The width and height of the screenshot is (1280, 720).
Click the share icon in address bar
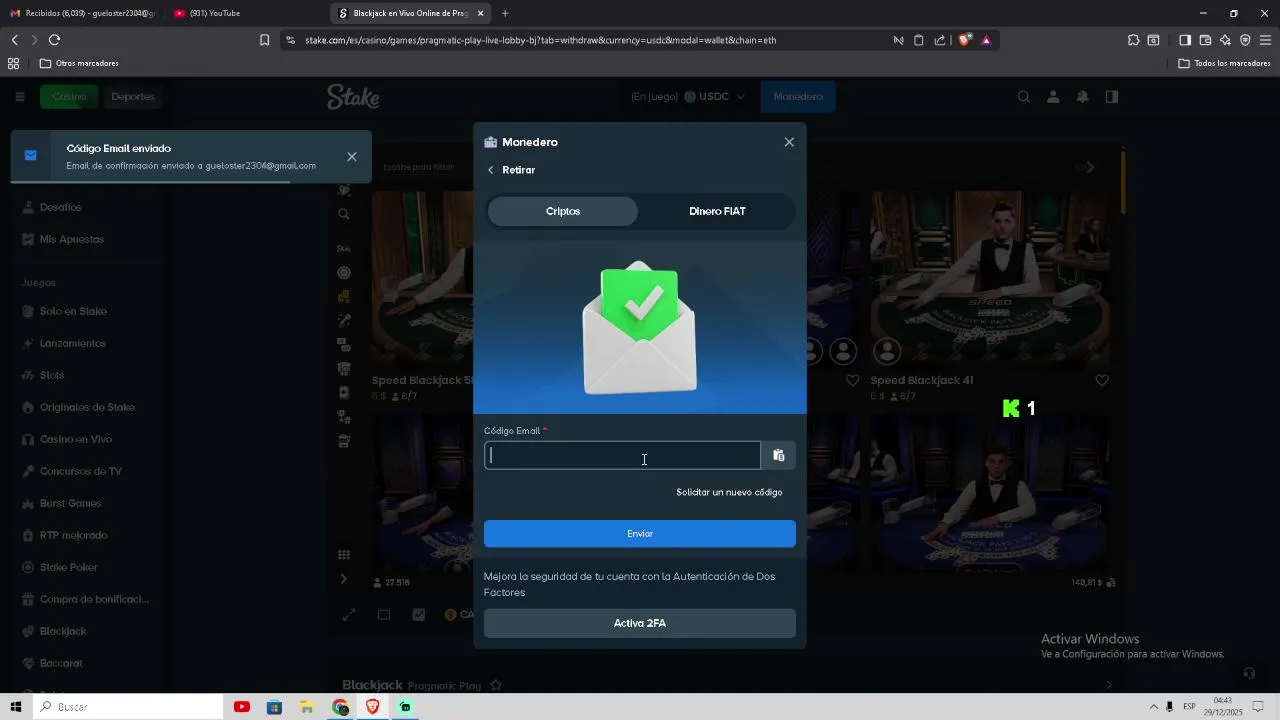click(x=940, y=40)
